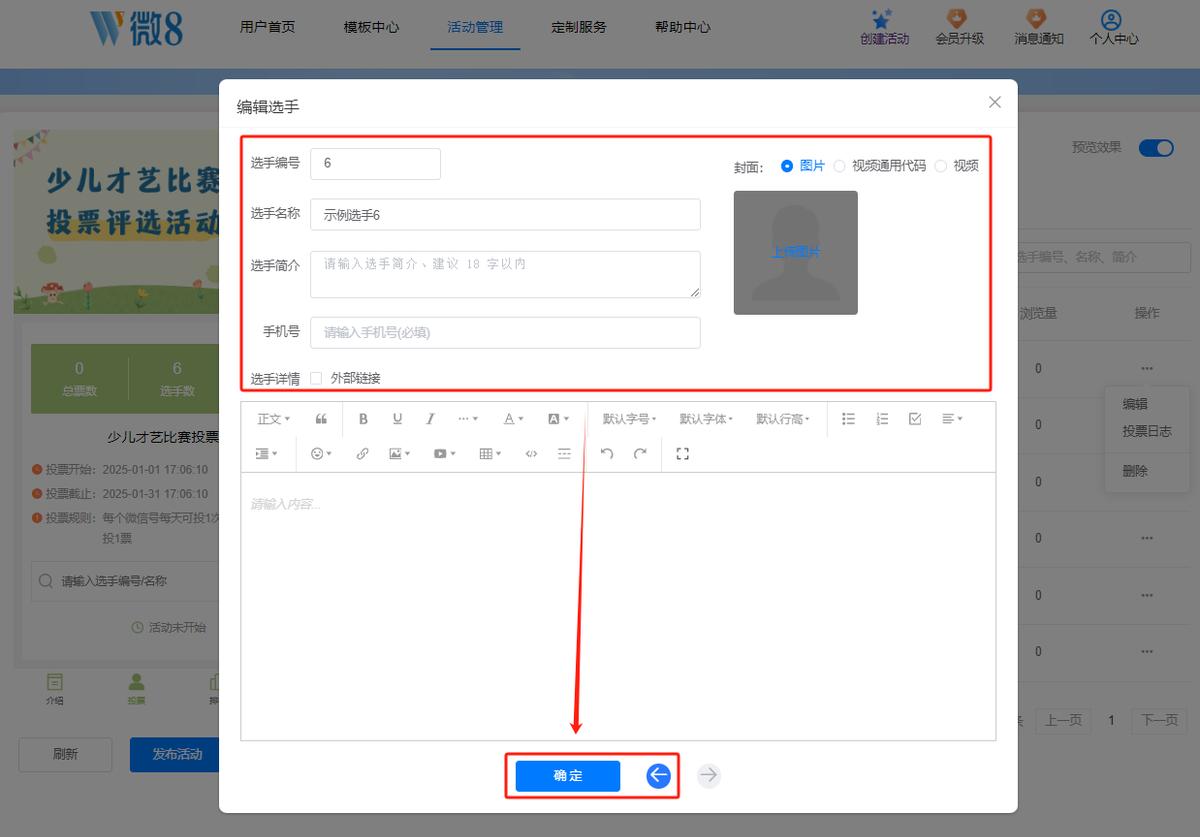Open the text alignment dropdown
Image resolution: width=1200 pixels, height=837 pixels.
[952, 419]
